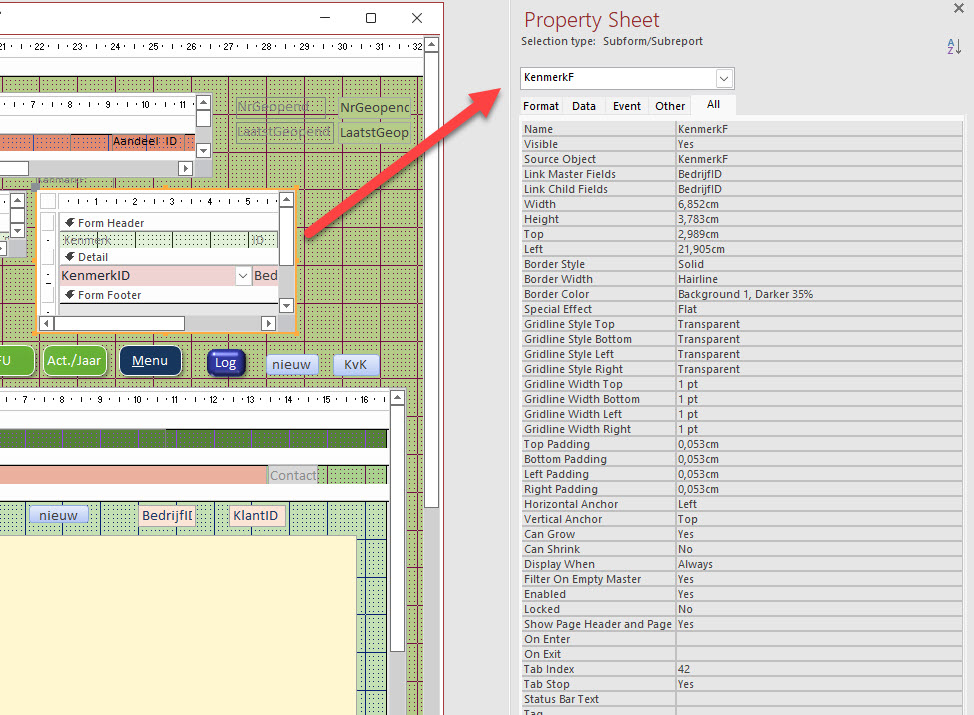Click the KvK button on the form
The height and width of the screenshot is (715, 974).
coord(356,364)
